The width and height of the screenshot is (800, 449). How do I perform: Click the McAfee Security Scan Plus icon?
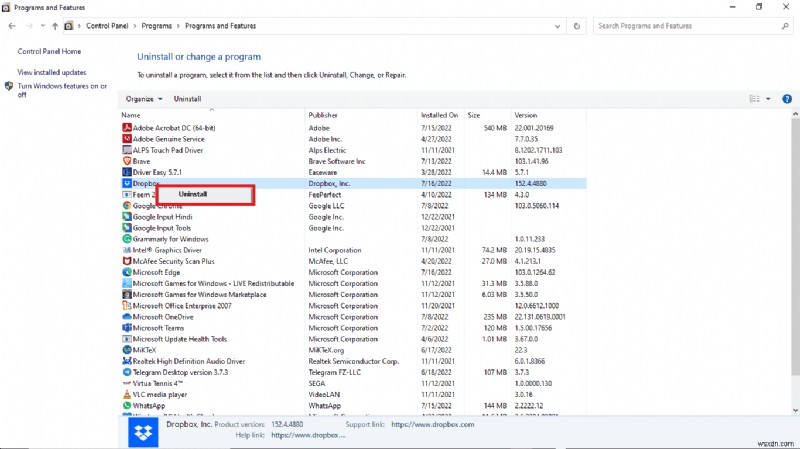[127, 261]
